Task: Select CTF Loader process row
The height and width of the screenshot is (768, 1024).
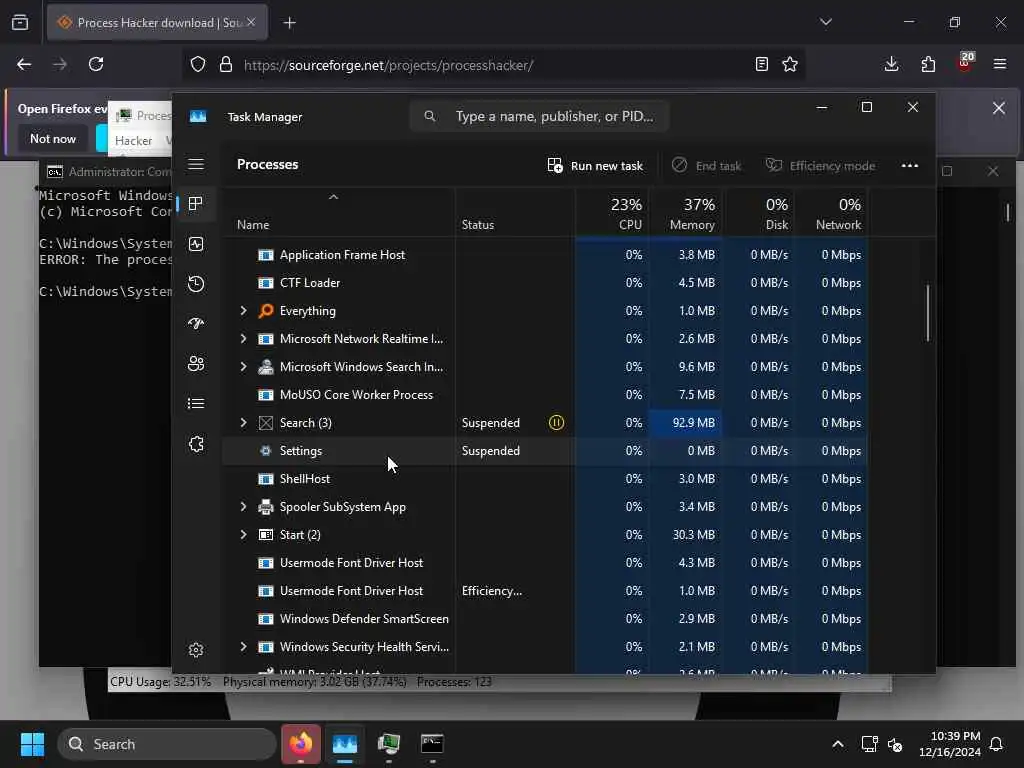Action: 545,283
